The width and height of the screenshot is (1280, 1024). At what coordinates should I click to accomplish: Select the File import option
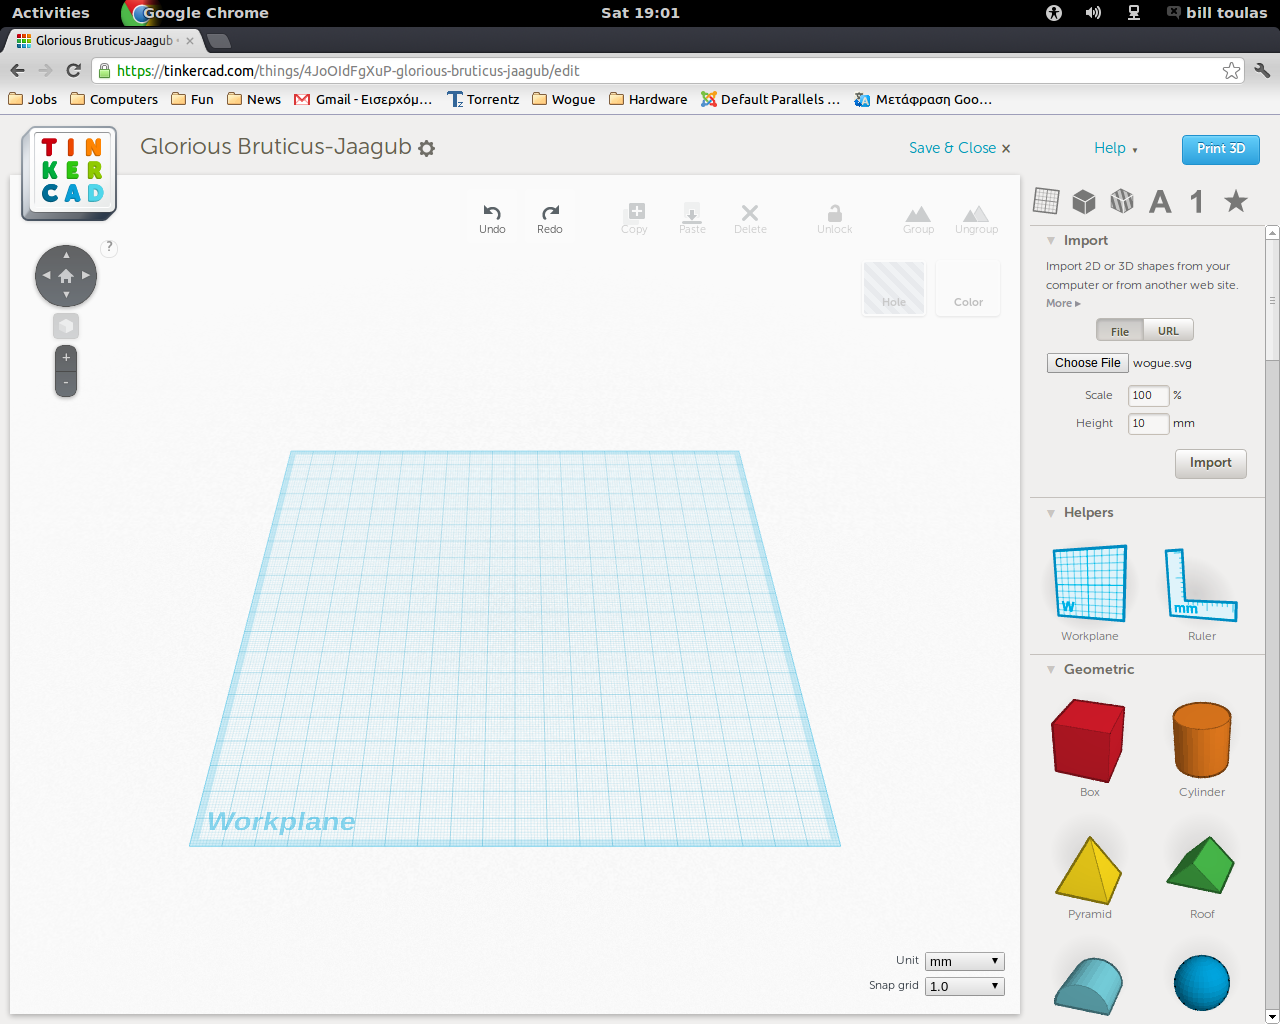click(x=1119, y=330)
